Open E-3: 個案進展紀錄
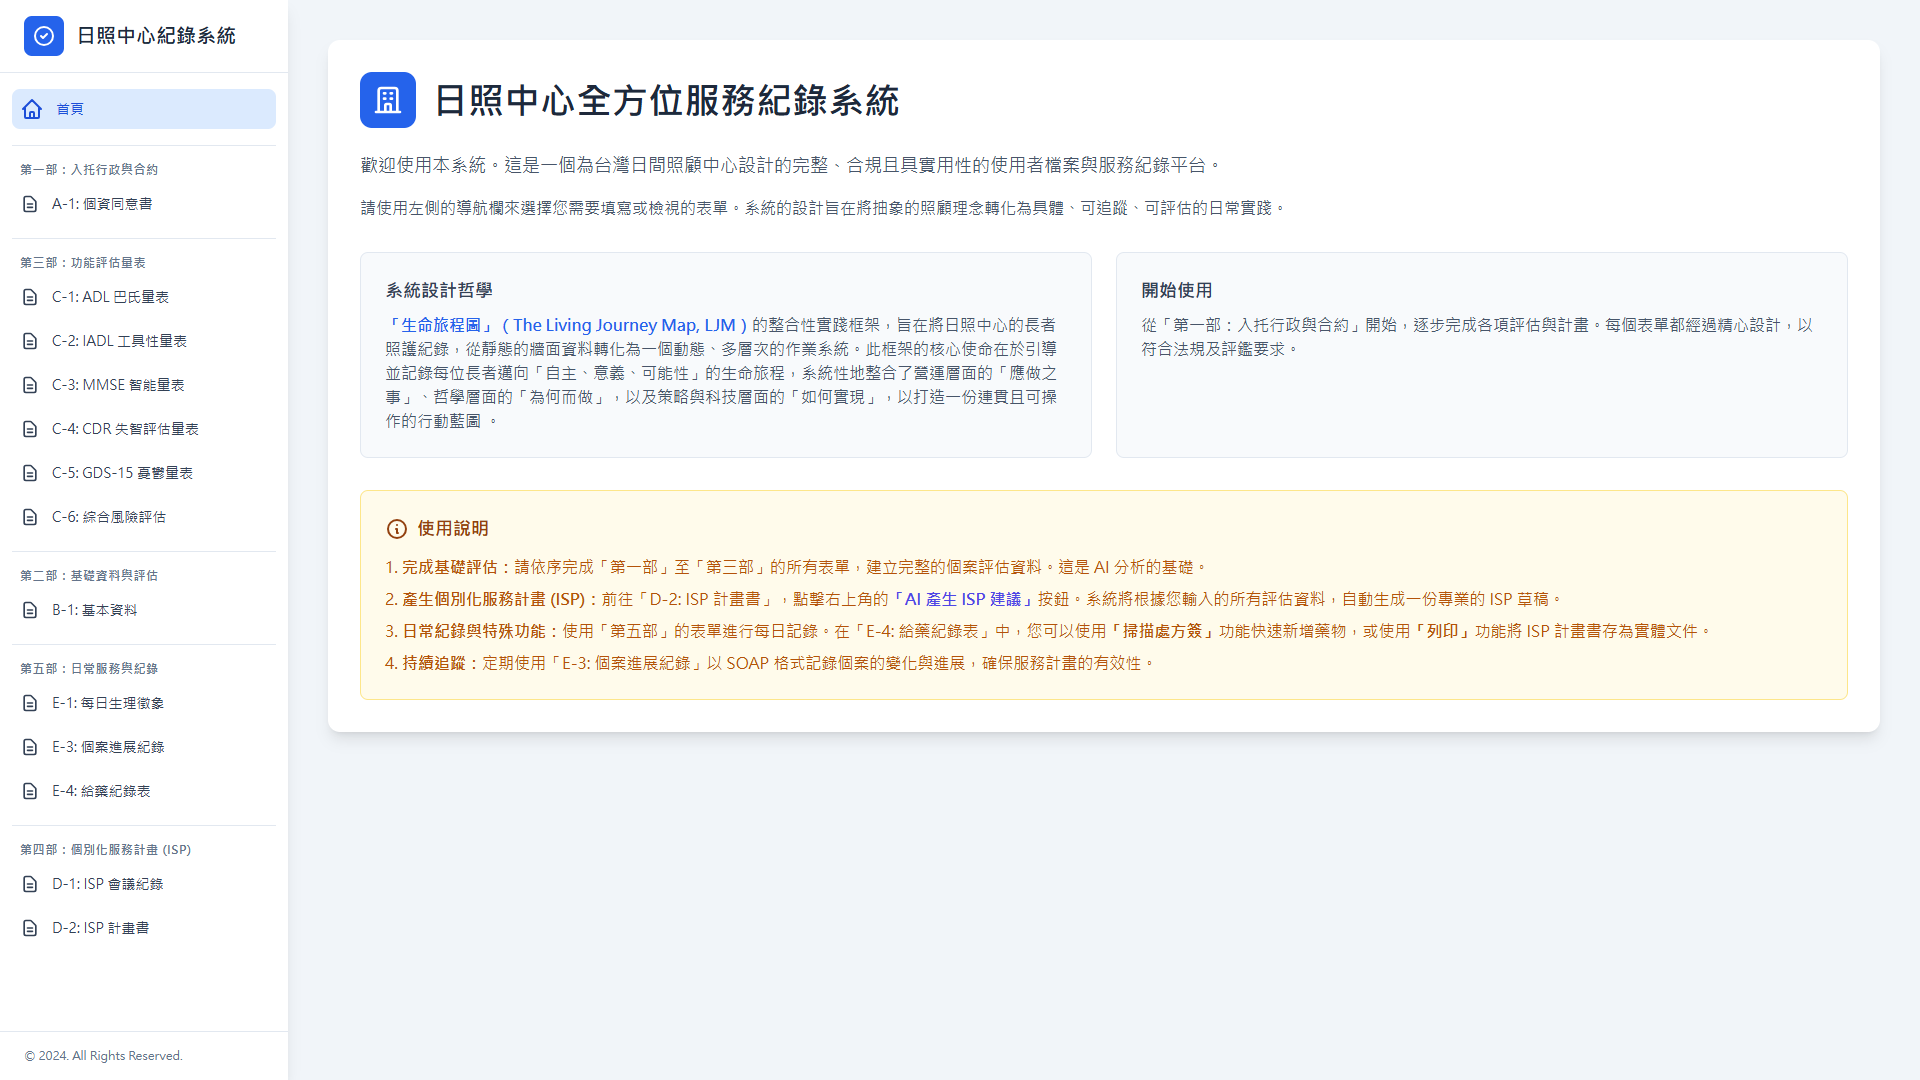Image resolution: width=1920 pixels, height=1080 pixels. tap(108, 747)
